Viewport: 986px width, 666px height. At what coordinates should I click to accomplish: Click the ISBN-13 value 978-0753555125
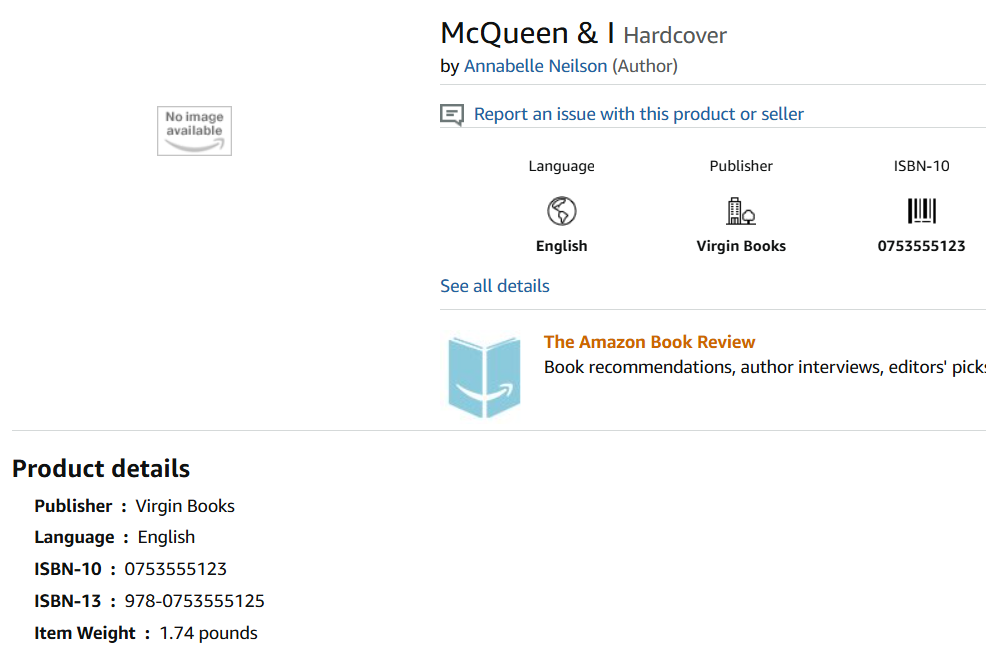click(x=194, y=601)
